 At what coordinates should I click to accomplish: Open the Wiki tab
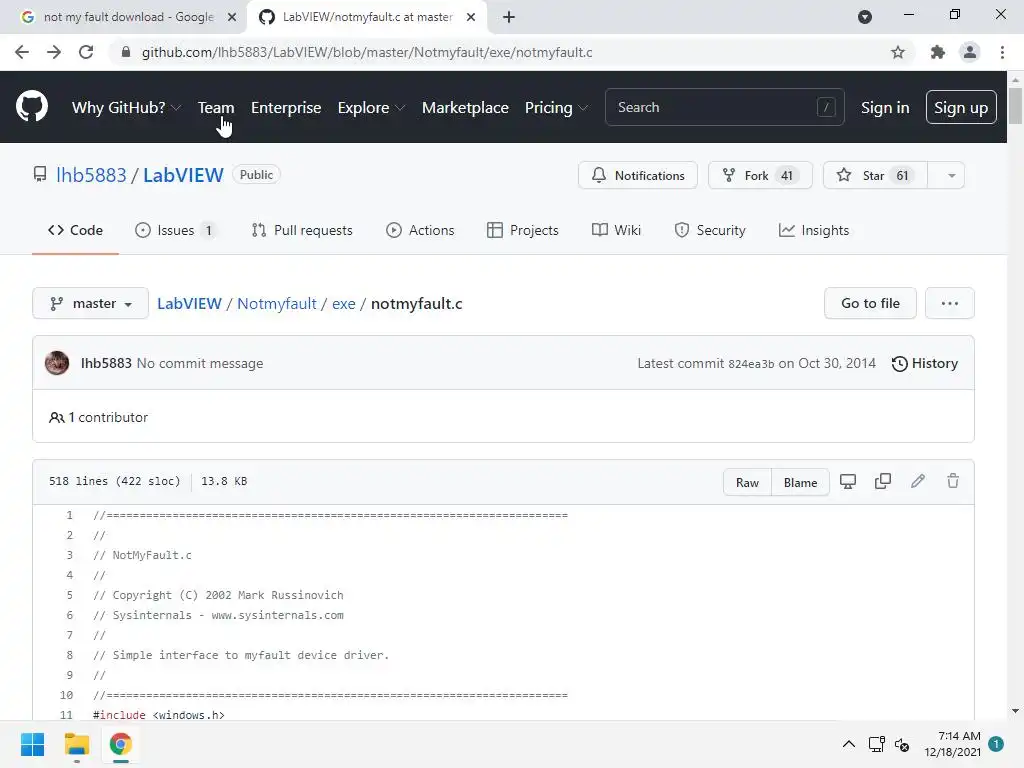pyautogui.click(x=616, y=231)
